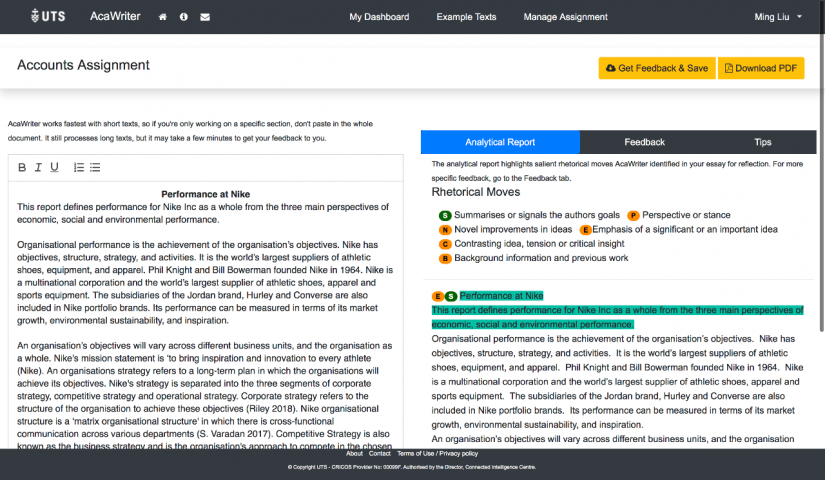Click the UTS logo
Screen dimensions: 825x480
pos(48,16)
